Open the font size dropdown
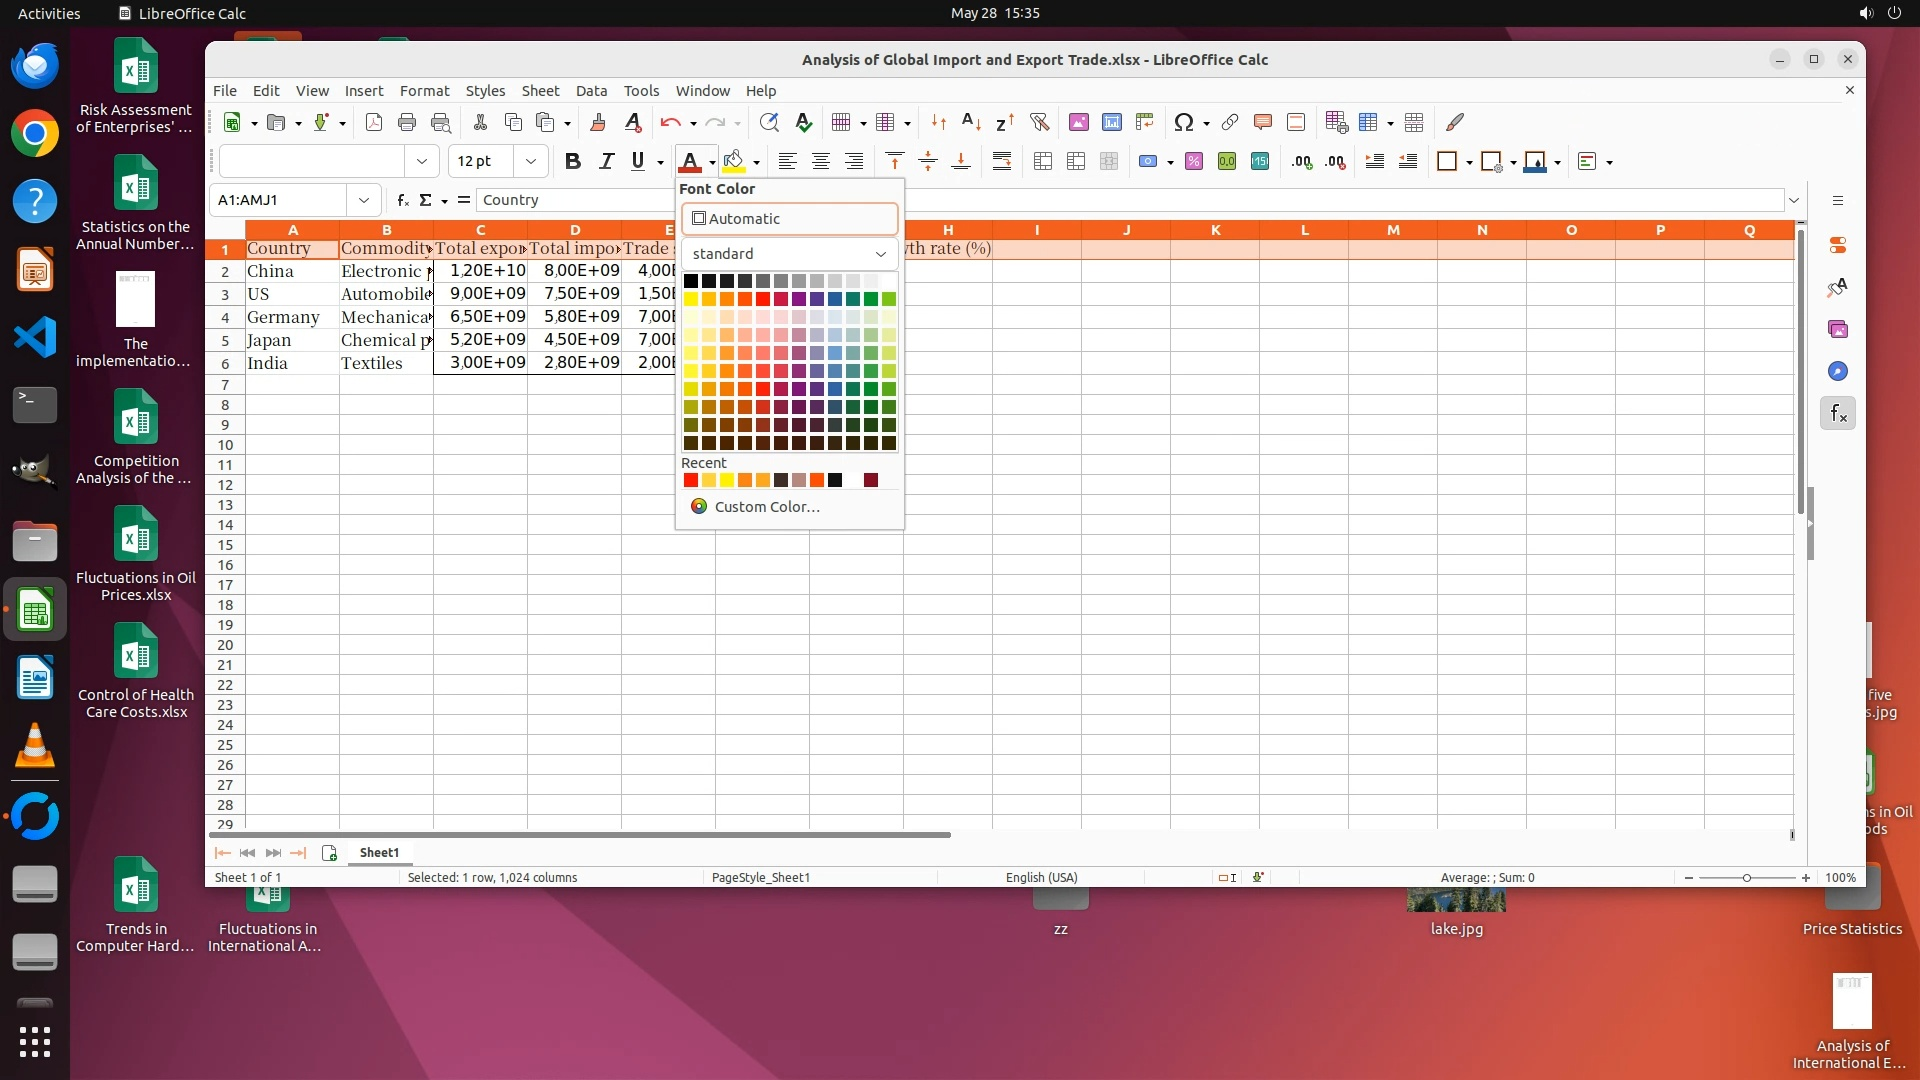Viewport: 1920px width, 1080px height. pos(531,161)
